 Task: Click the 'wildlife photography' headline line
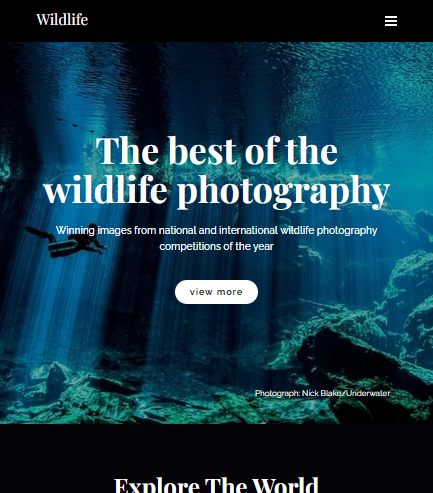pos(217,191)
